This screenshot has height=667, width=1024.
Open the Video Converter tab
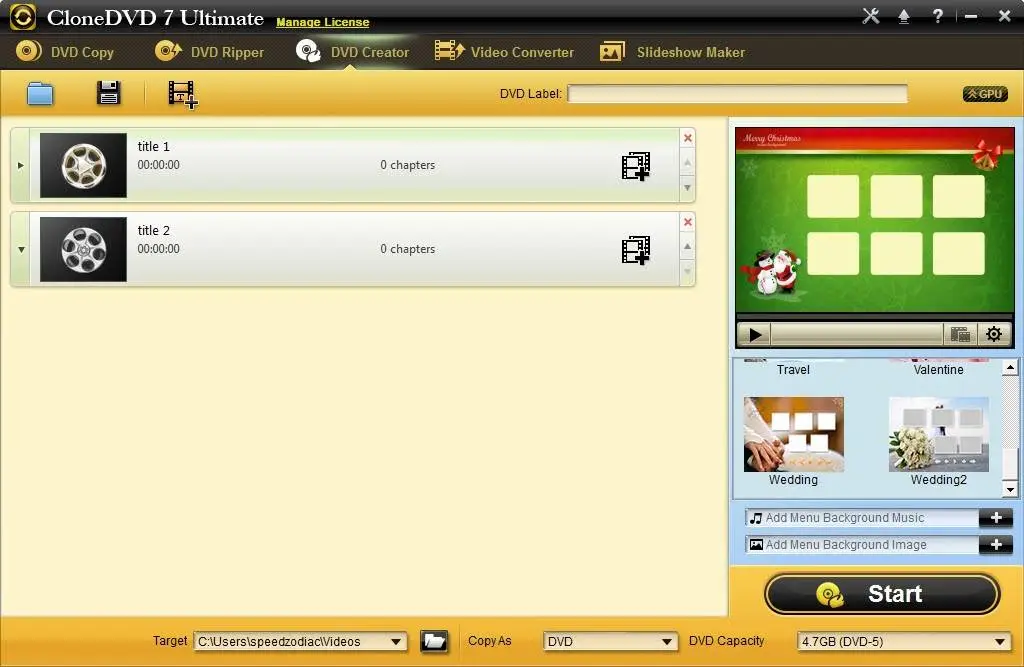click(504, 52)
